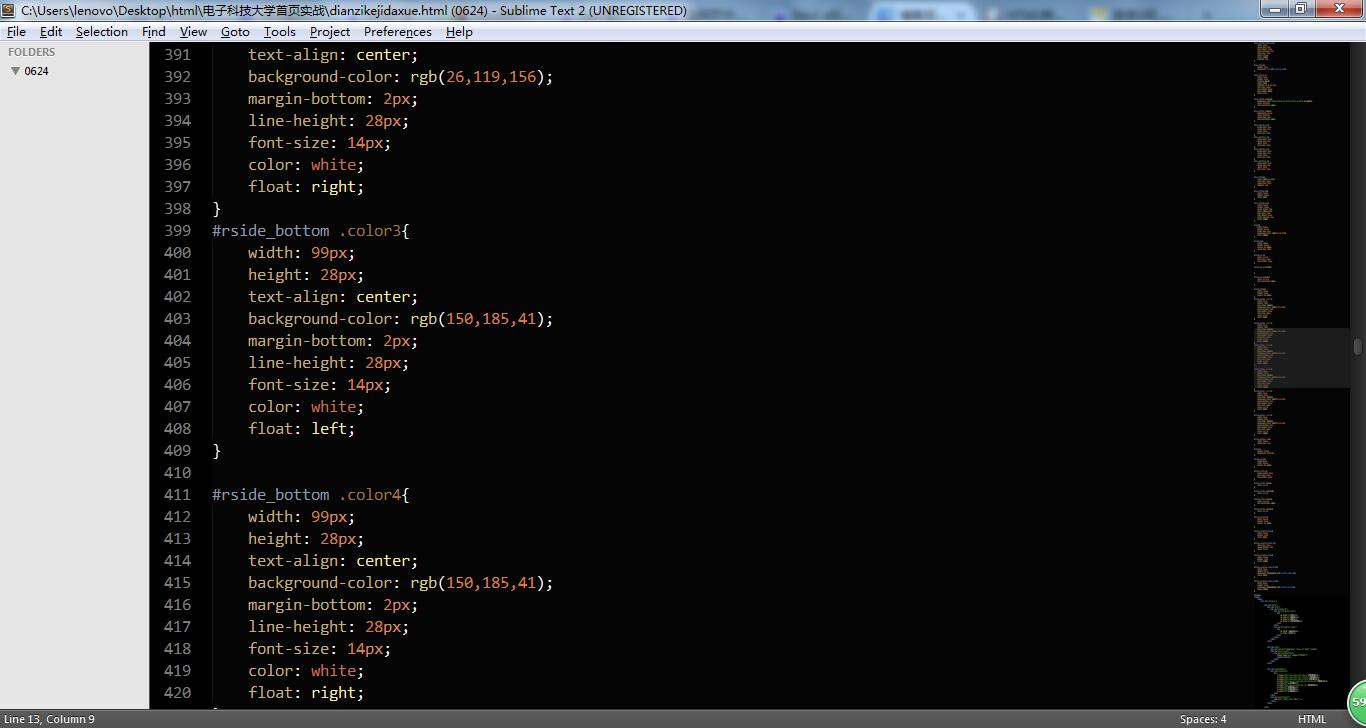
Task: Click the green circular badge at bottom right
Action: [1357, 700]
